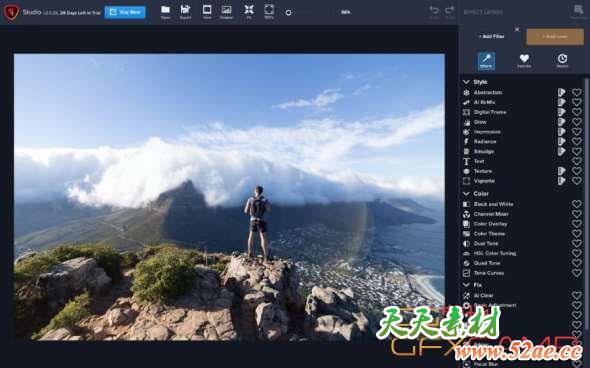Image resolution: width=590 pixels, height=368 pixels.
Task: Switch to the Filters tab
Action: click(486, 61)
